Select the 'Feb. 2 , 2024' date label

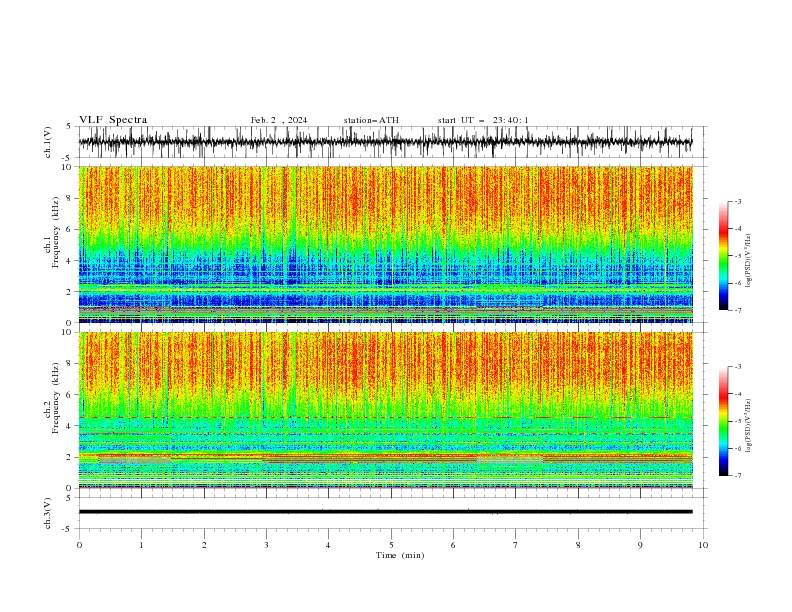click(x=279, y=120)
